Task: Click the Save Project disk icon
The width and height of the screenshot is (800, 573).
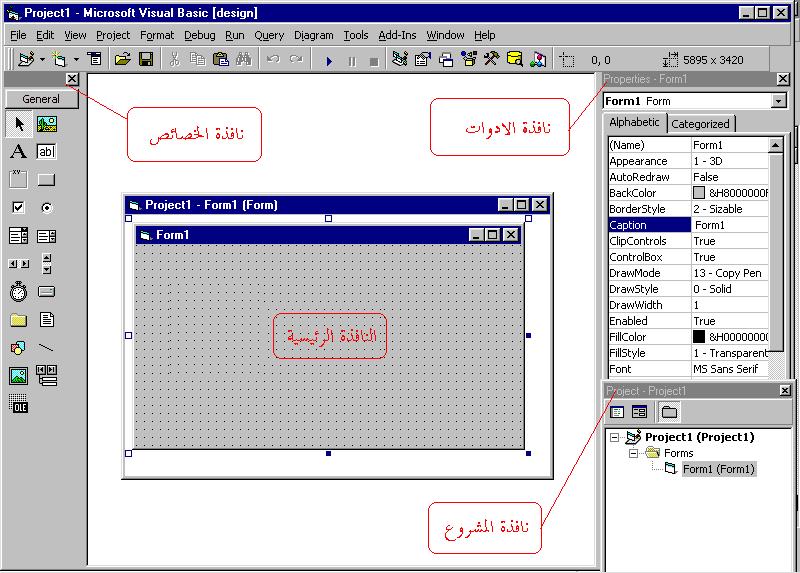Action: 146,59
